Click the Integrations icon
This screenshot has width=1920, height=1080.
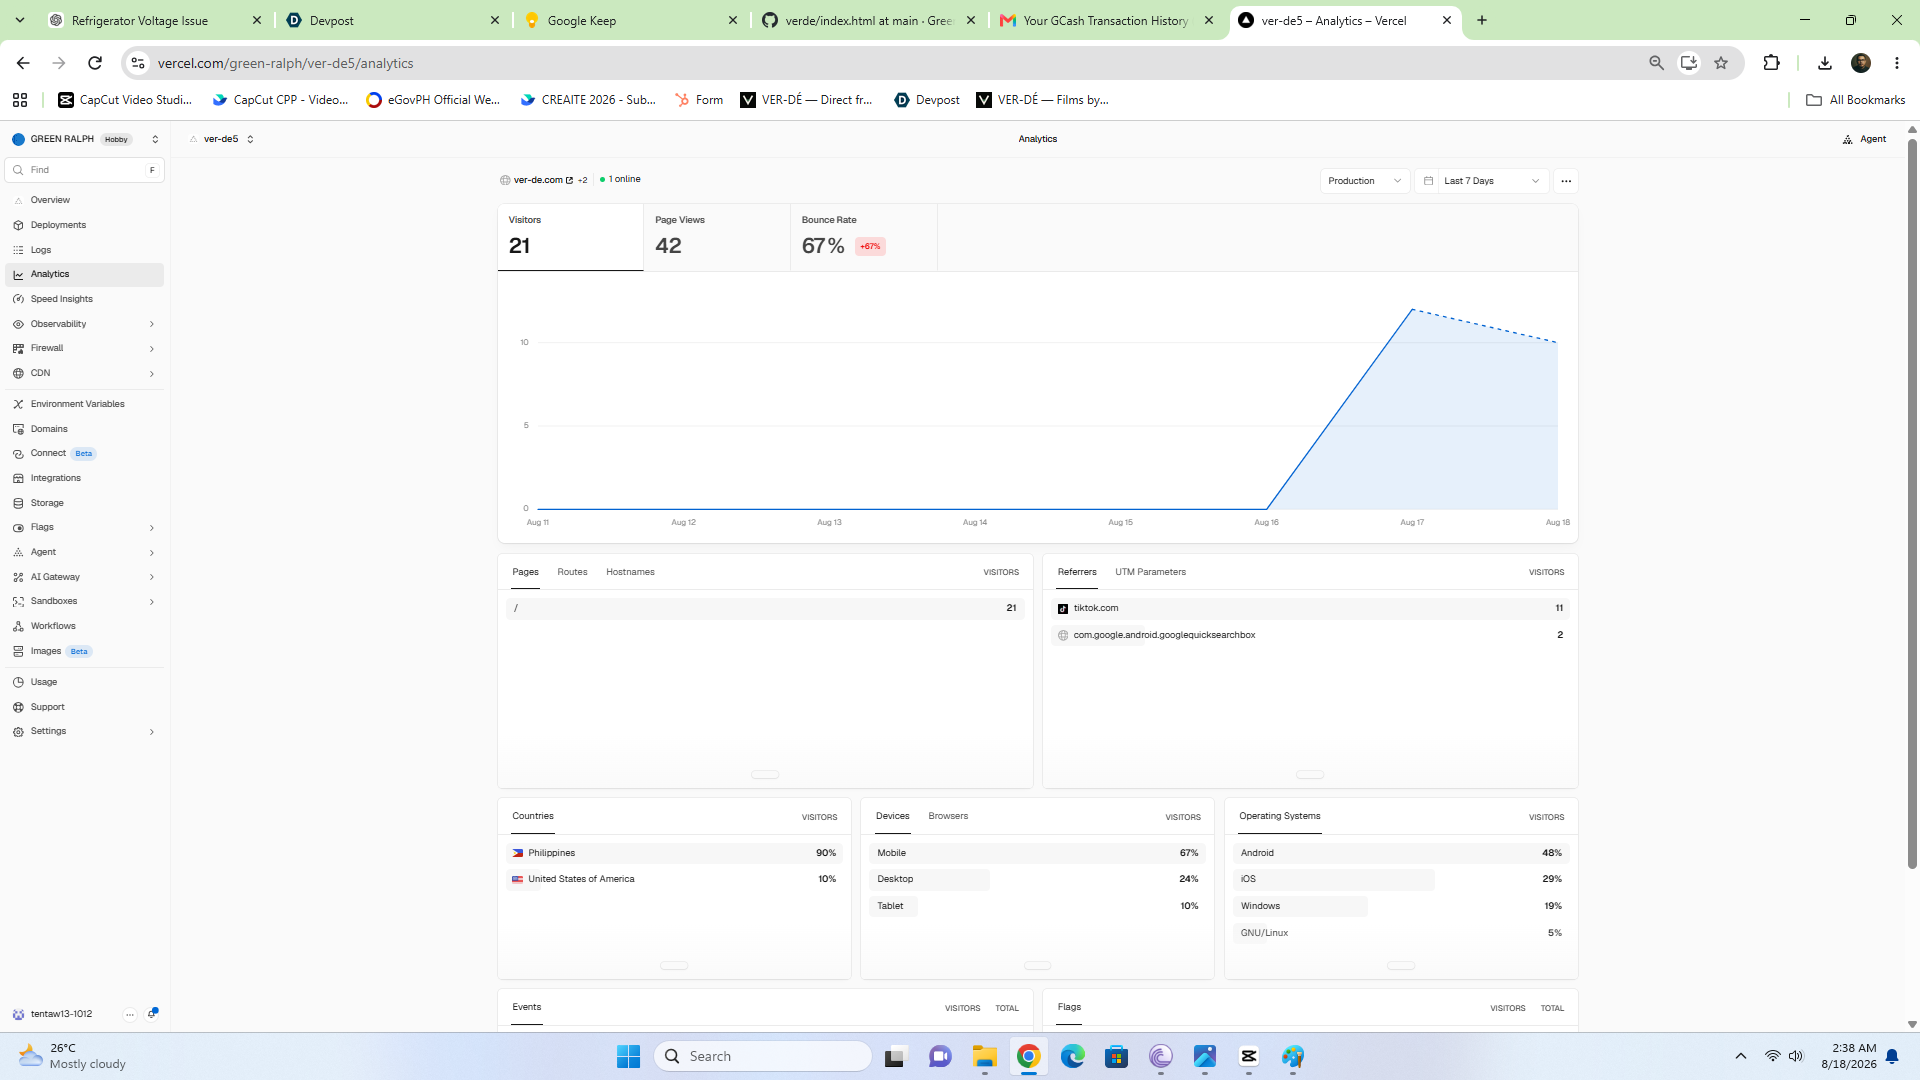pyautogui.click(x=18, y=478)
